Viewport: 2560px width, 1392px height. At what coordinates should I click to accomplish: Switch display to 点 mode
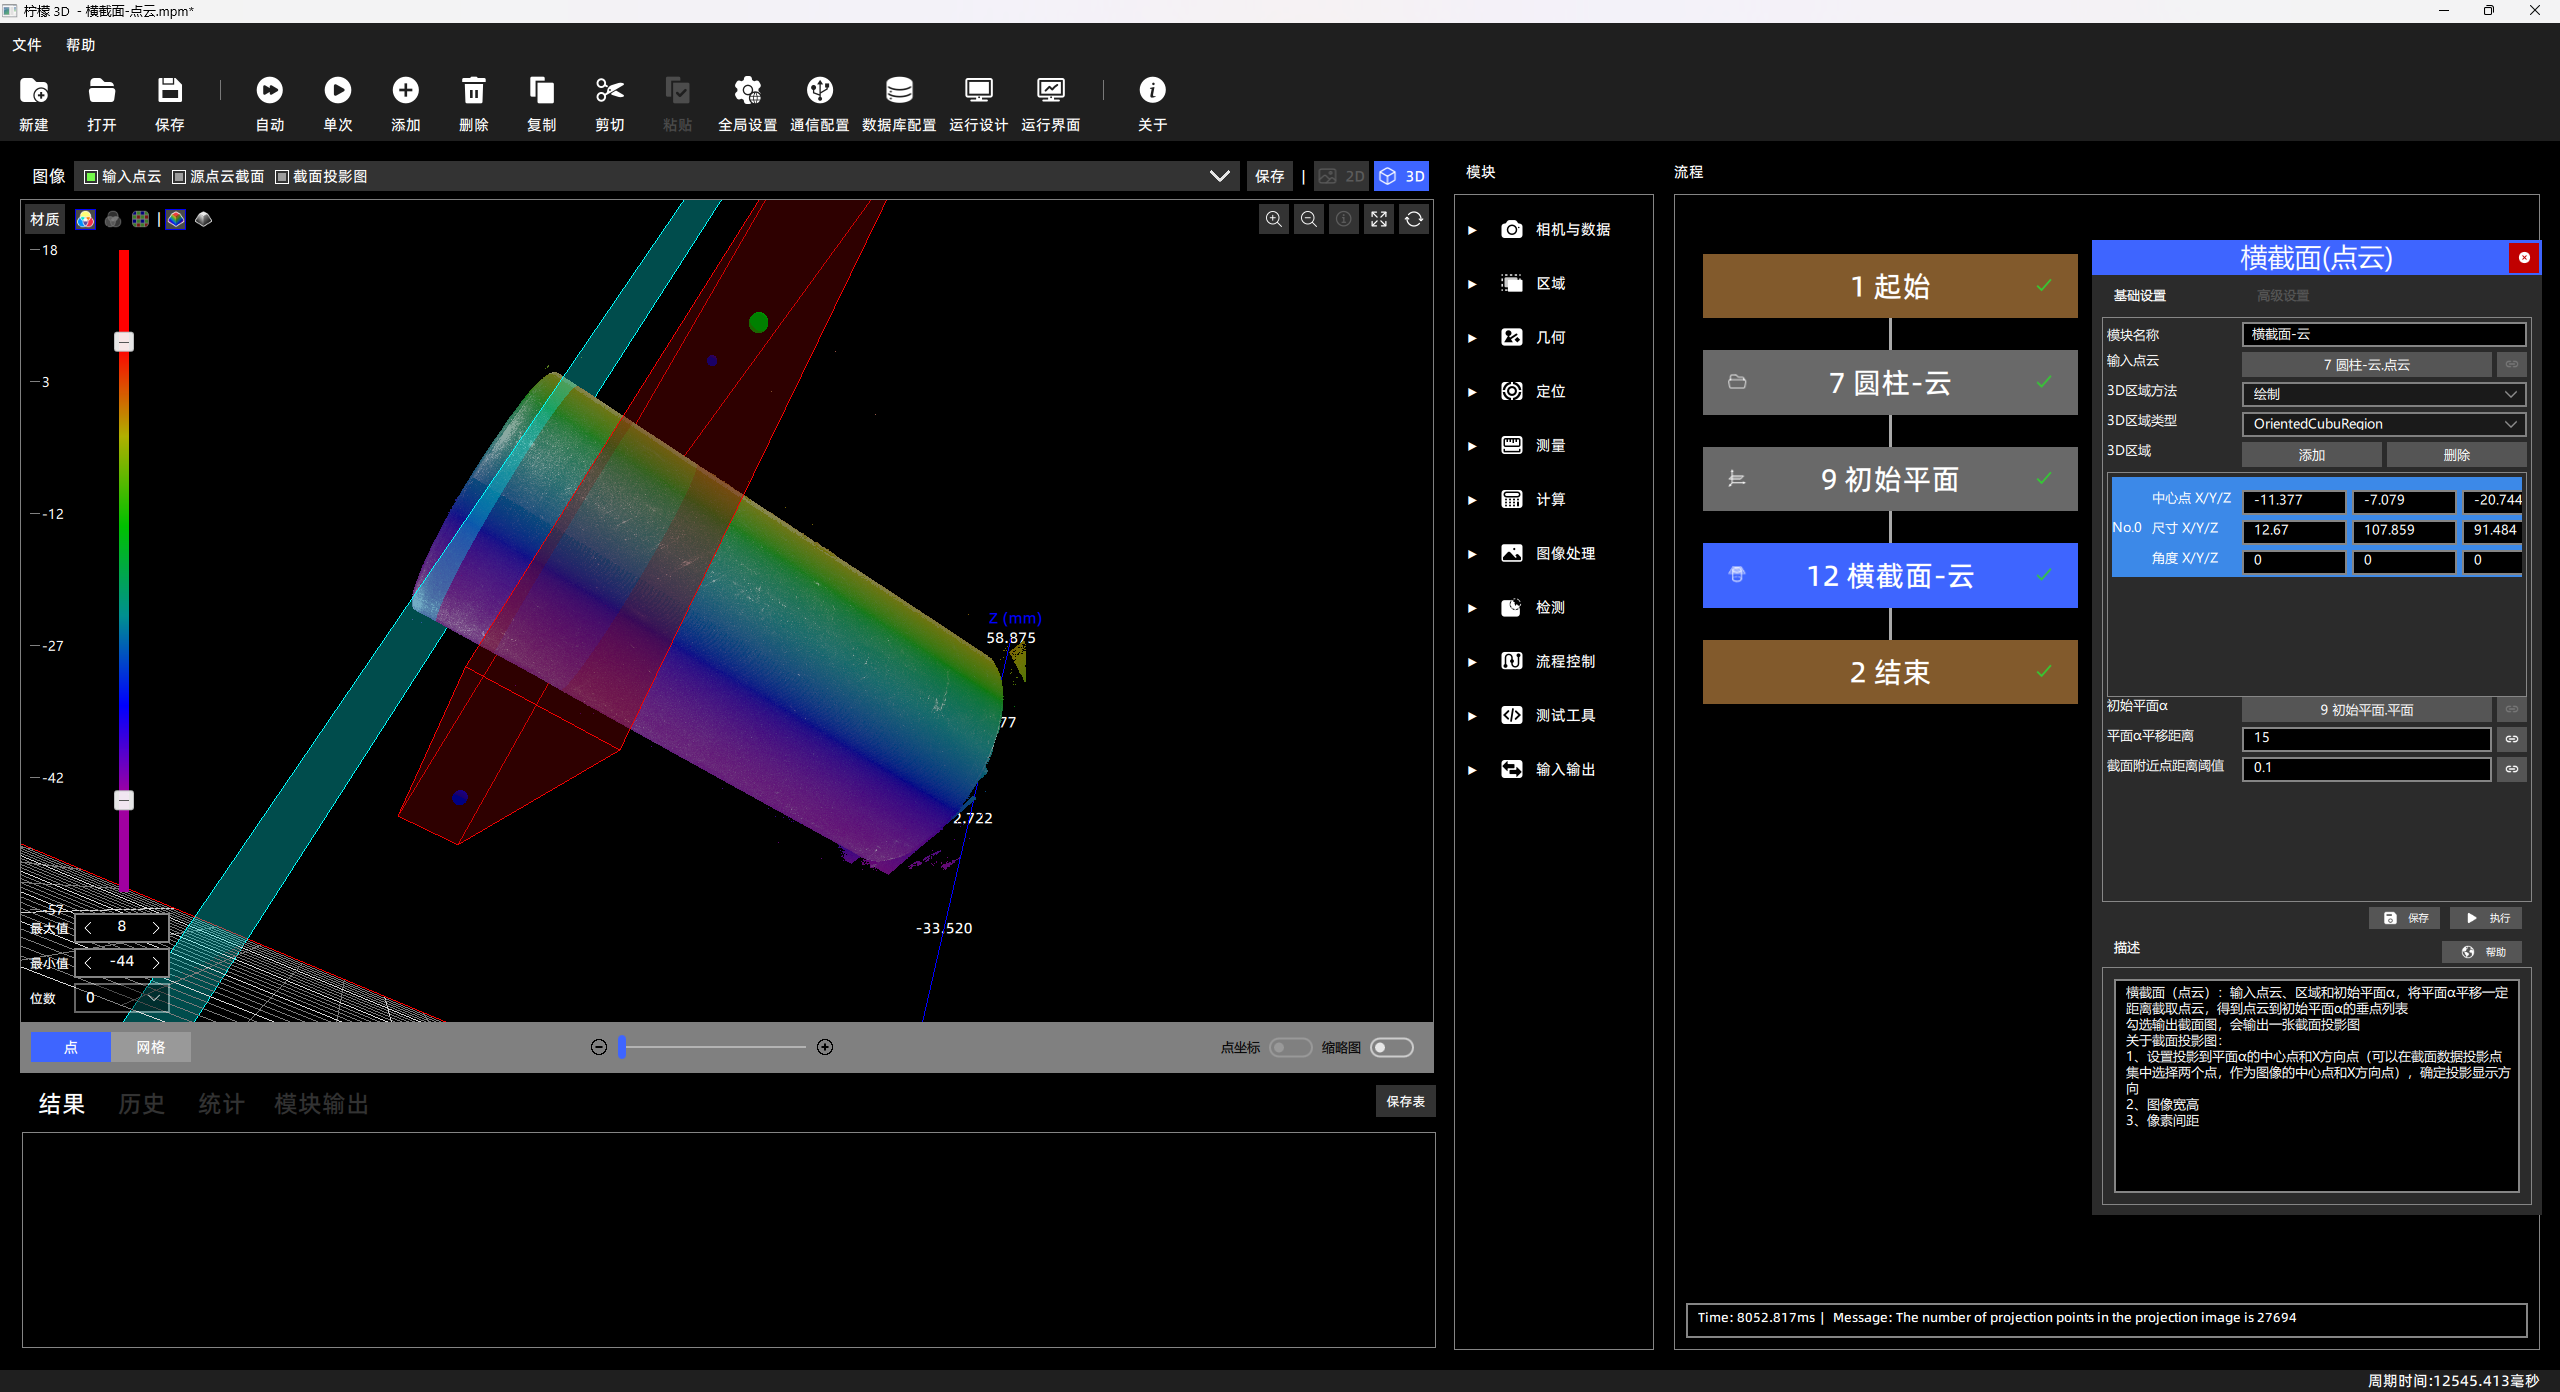pos(71,1047)
